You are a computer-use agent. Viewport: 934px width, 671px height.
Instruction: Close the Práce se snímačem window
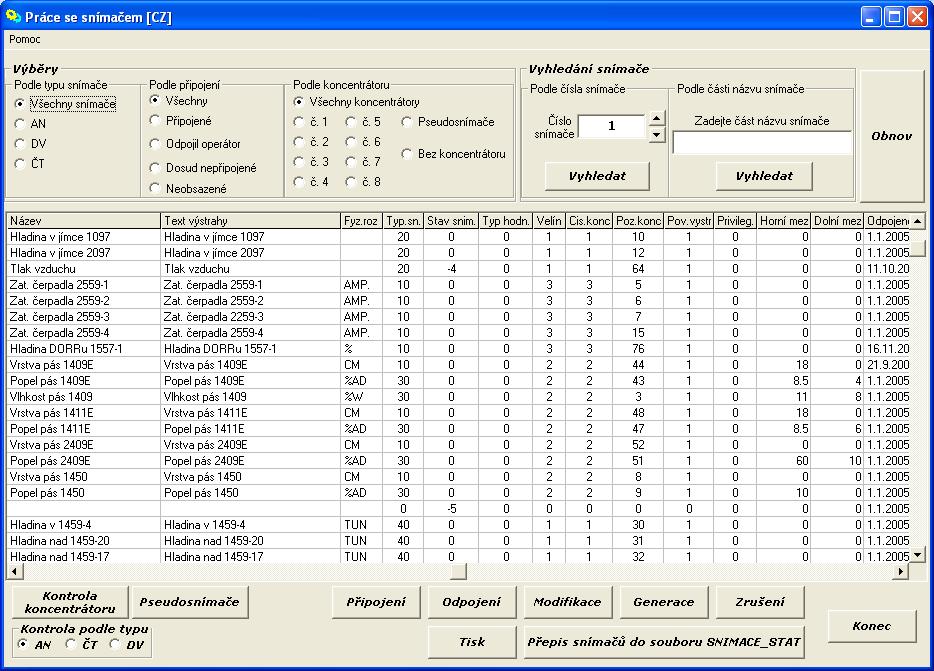pos(917,17)
